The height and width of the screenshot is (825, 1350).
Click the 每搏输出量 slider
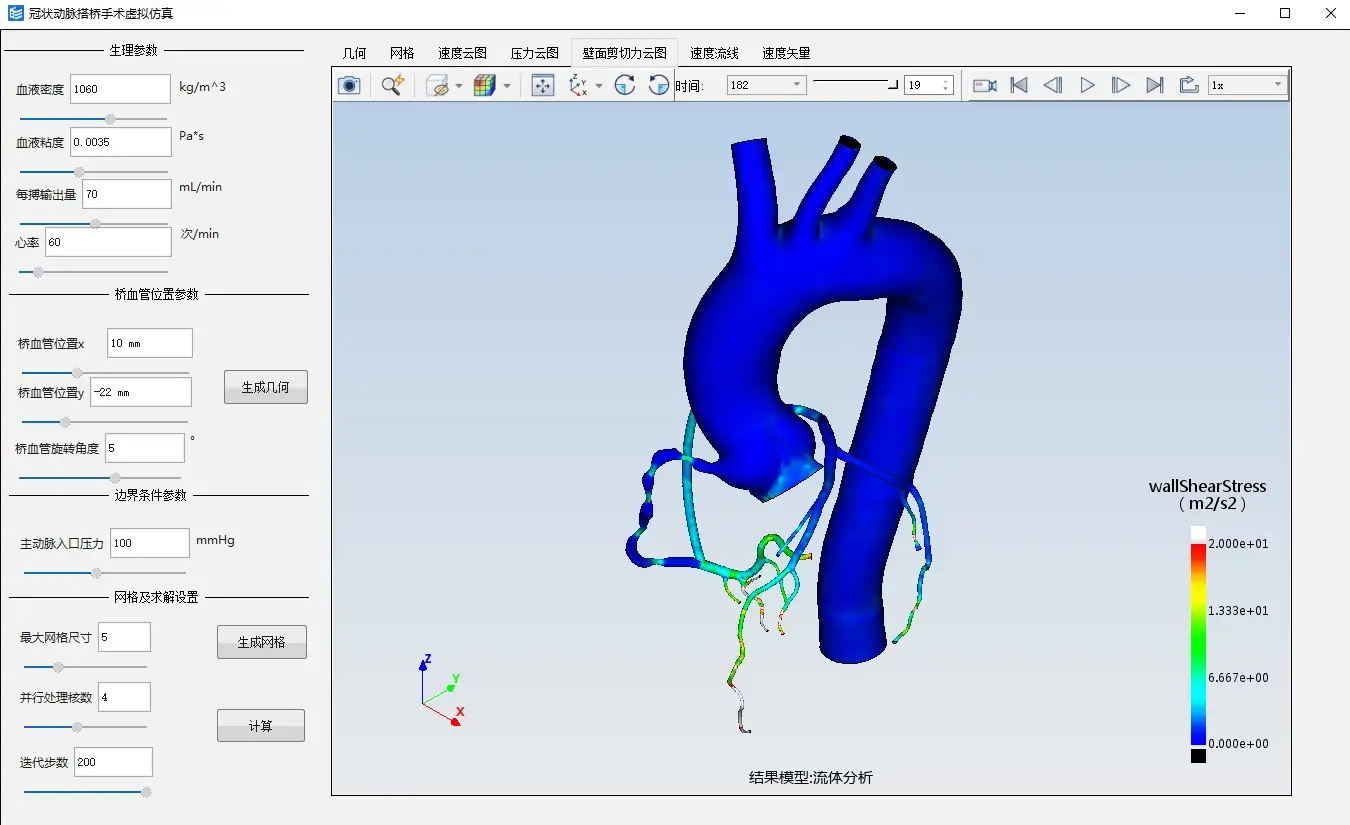[x=93, y=223]
